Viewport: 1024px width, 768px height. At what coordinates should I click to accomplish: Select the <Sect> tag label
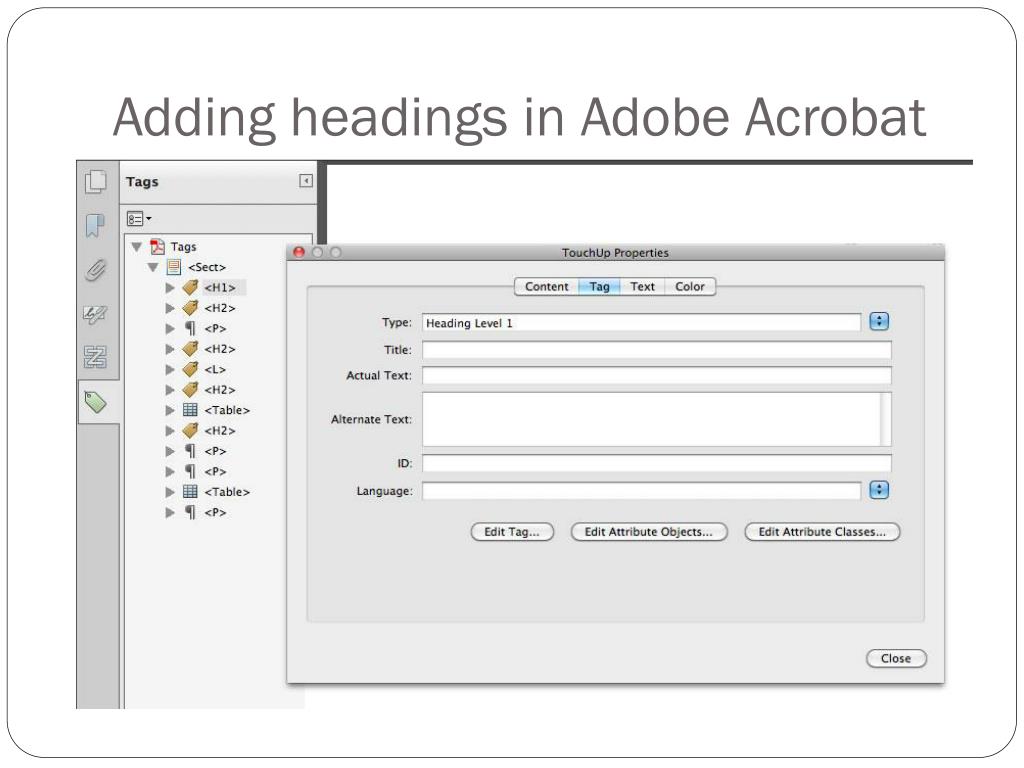click(x=207, y=267)
